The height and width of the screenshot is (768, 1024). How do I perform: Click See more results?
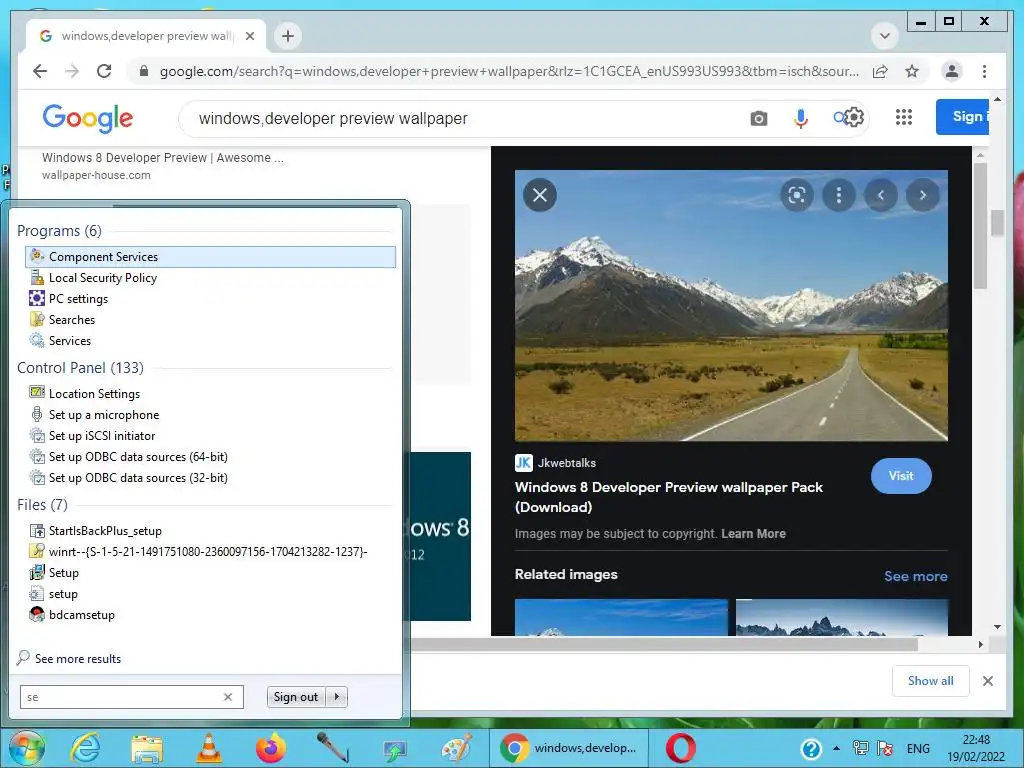click(x=78, y=659)
